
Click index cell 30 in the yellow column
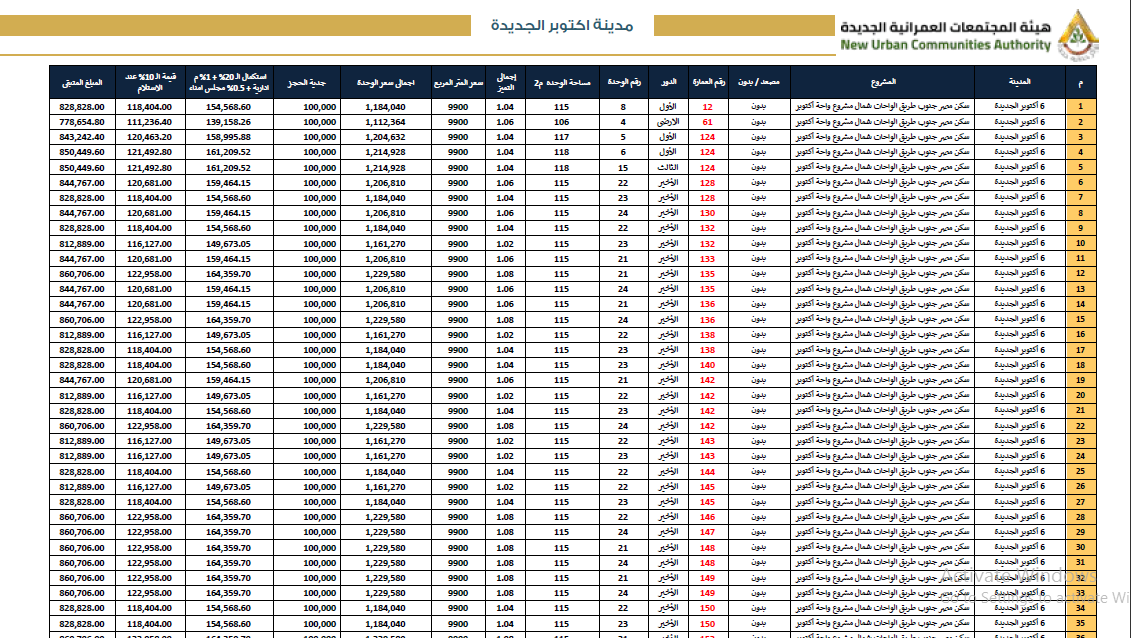coord(1081,547)
